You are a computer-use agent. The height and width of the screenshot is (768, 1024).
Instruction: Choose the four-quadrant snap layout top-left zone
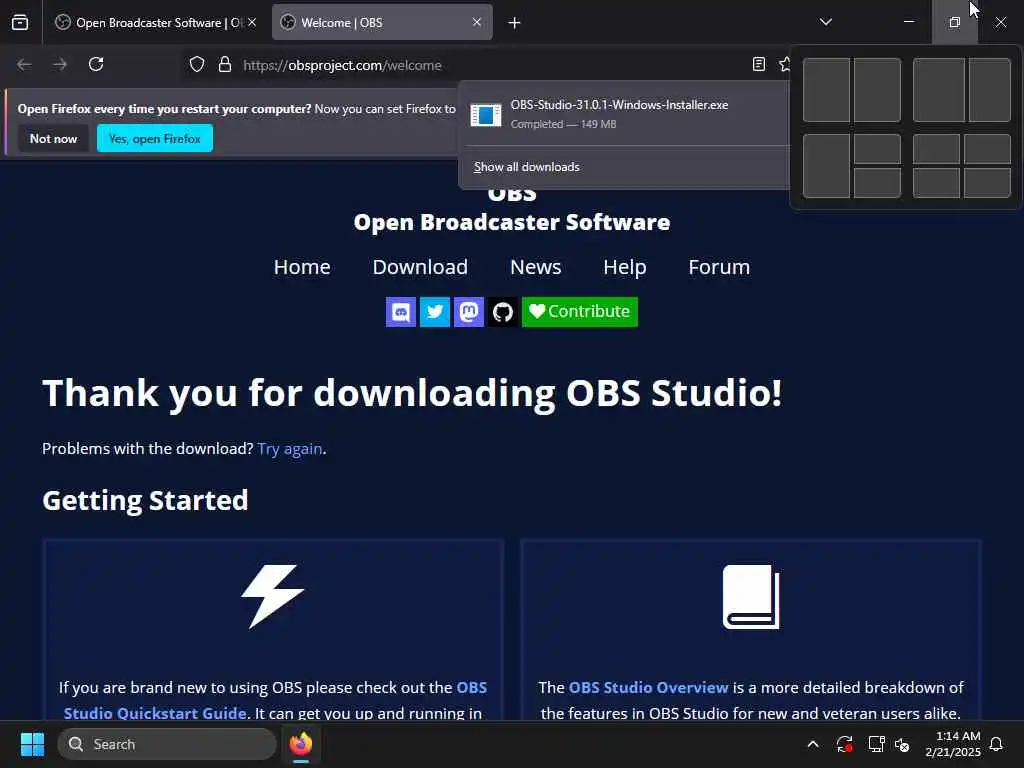click(936, 149)
